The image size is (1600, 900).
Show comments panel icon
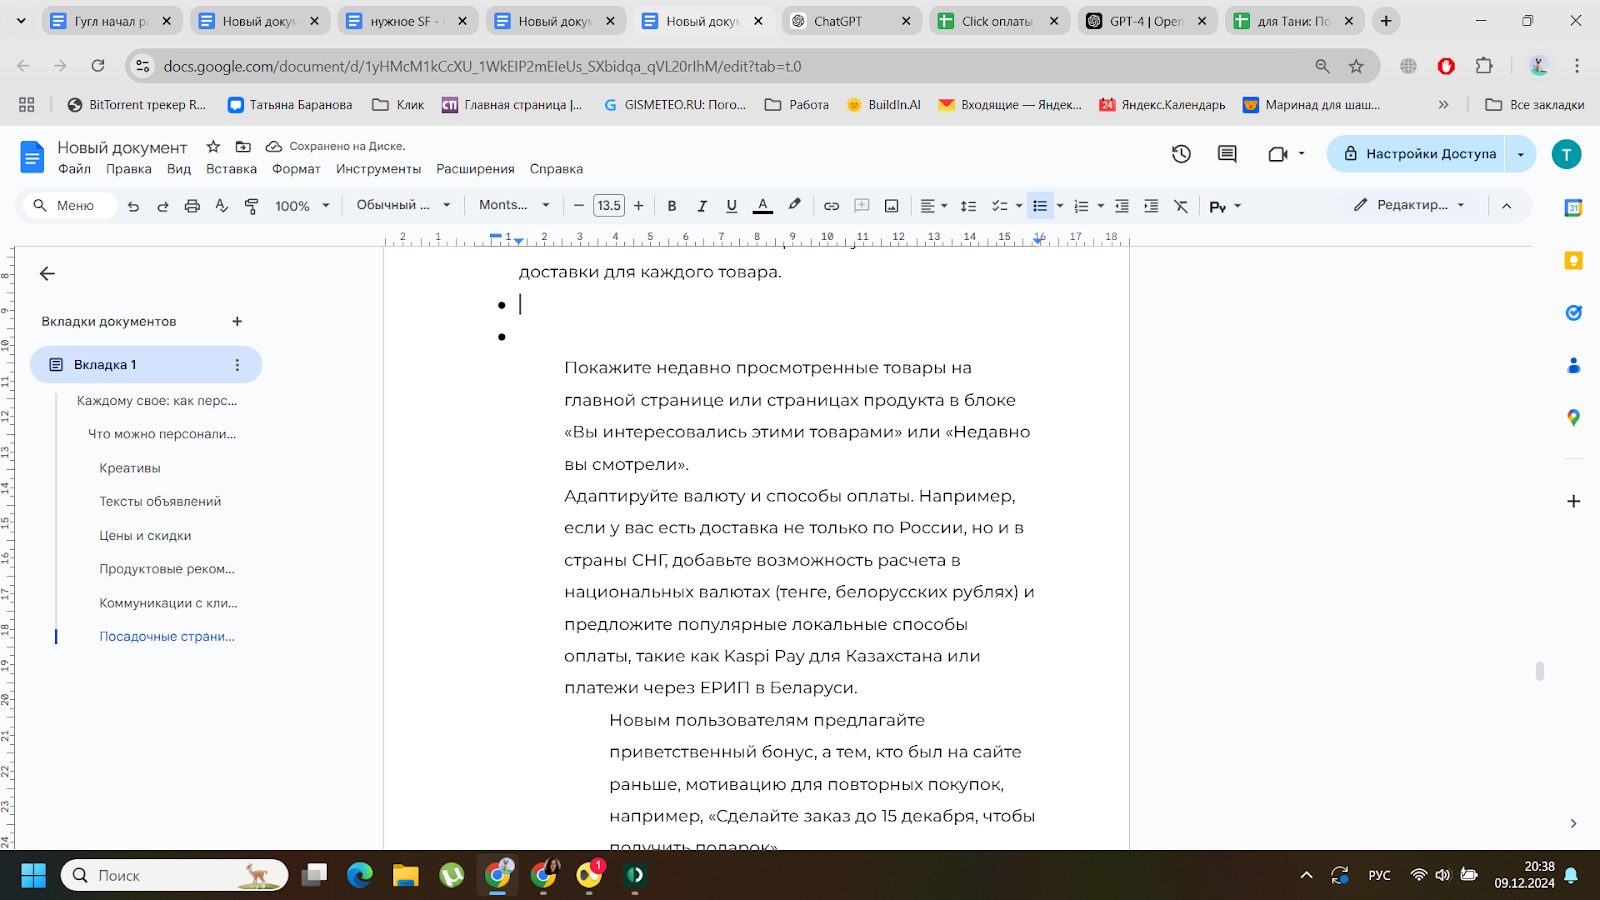[x=1227, y=154]
